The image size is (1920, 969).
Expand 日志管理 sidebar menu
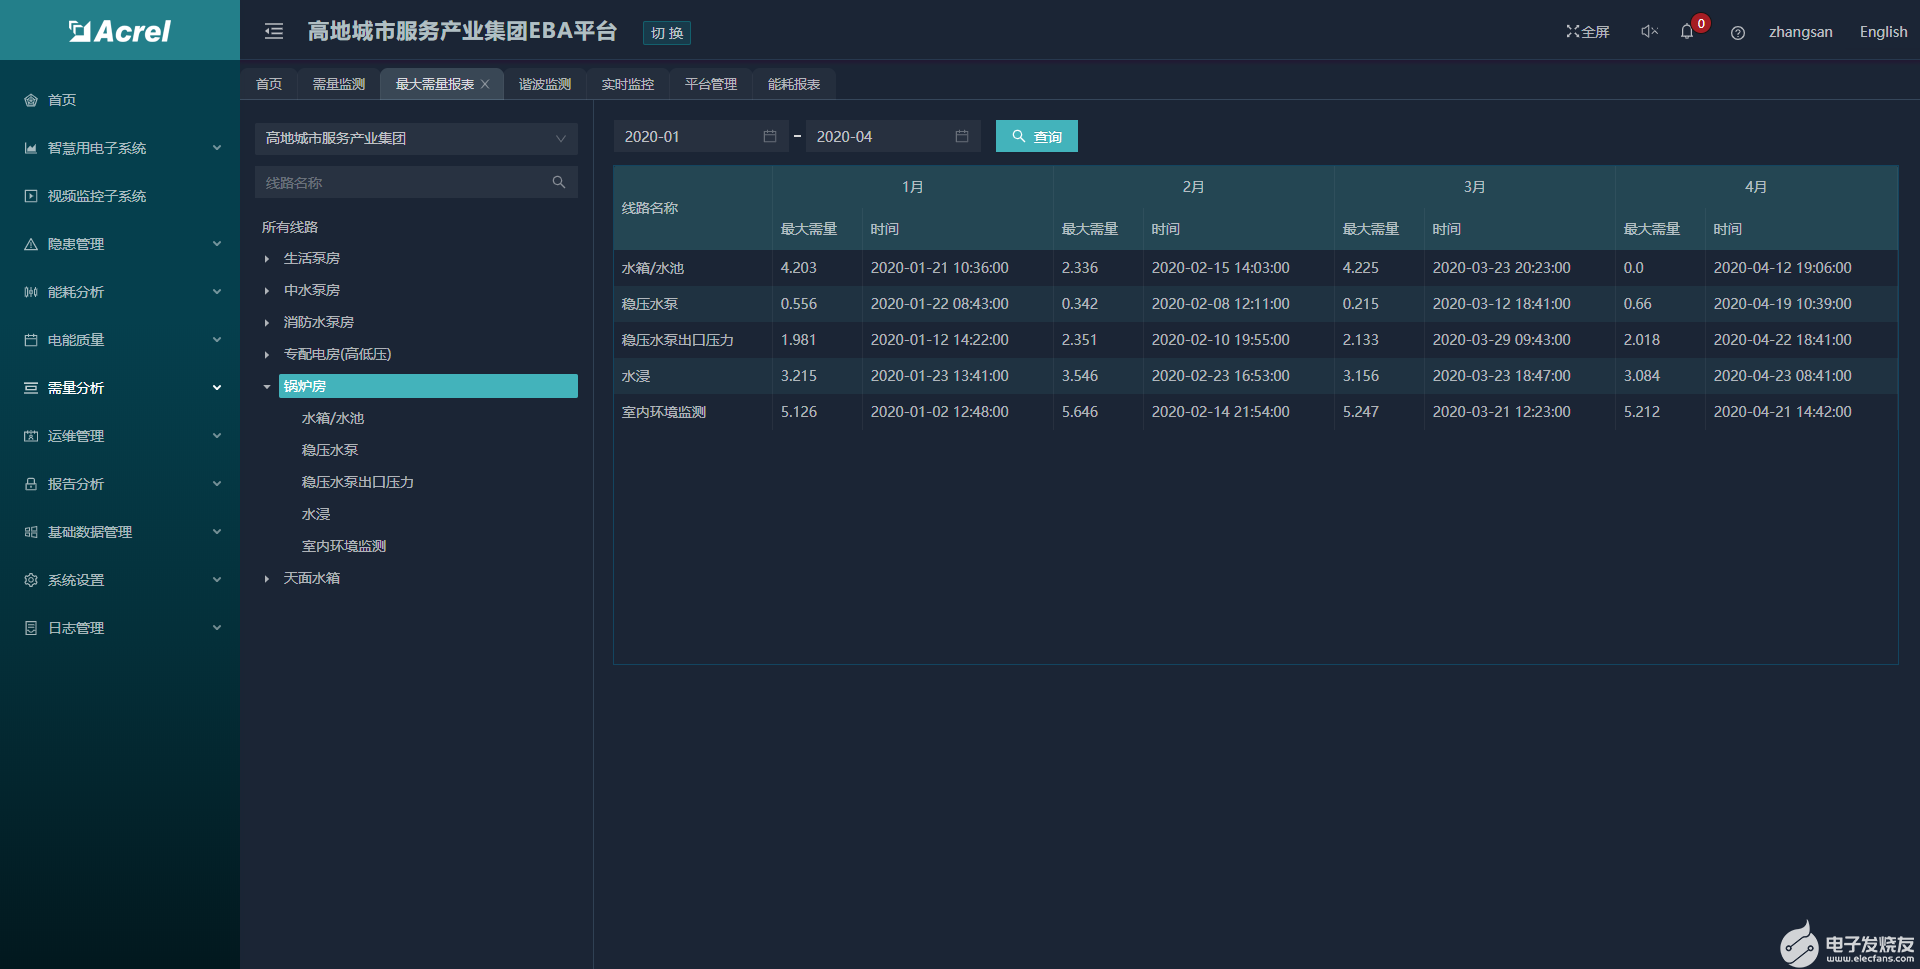120,628
